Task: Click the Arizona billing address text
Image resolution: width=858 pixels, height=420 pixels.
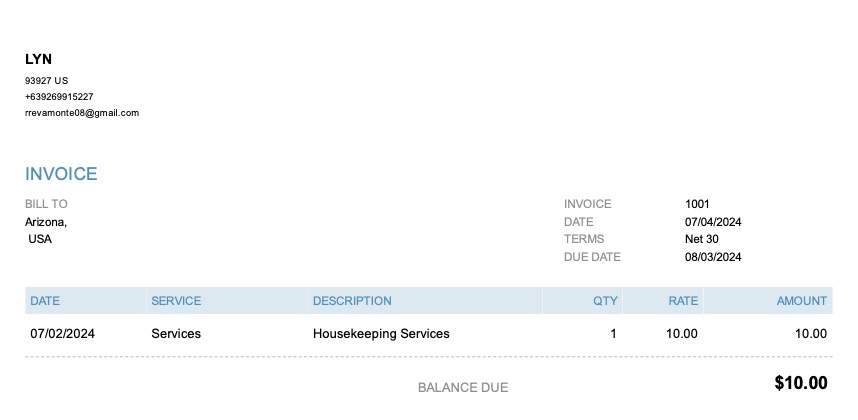Action: (46, 222)
